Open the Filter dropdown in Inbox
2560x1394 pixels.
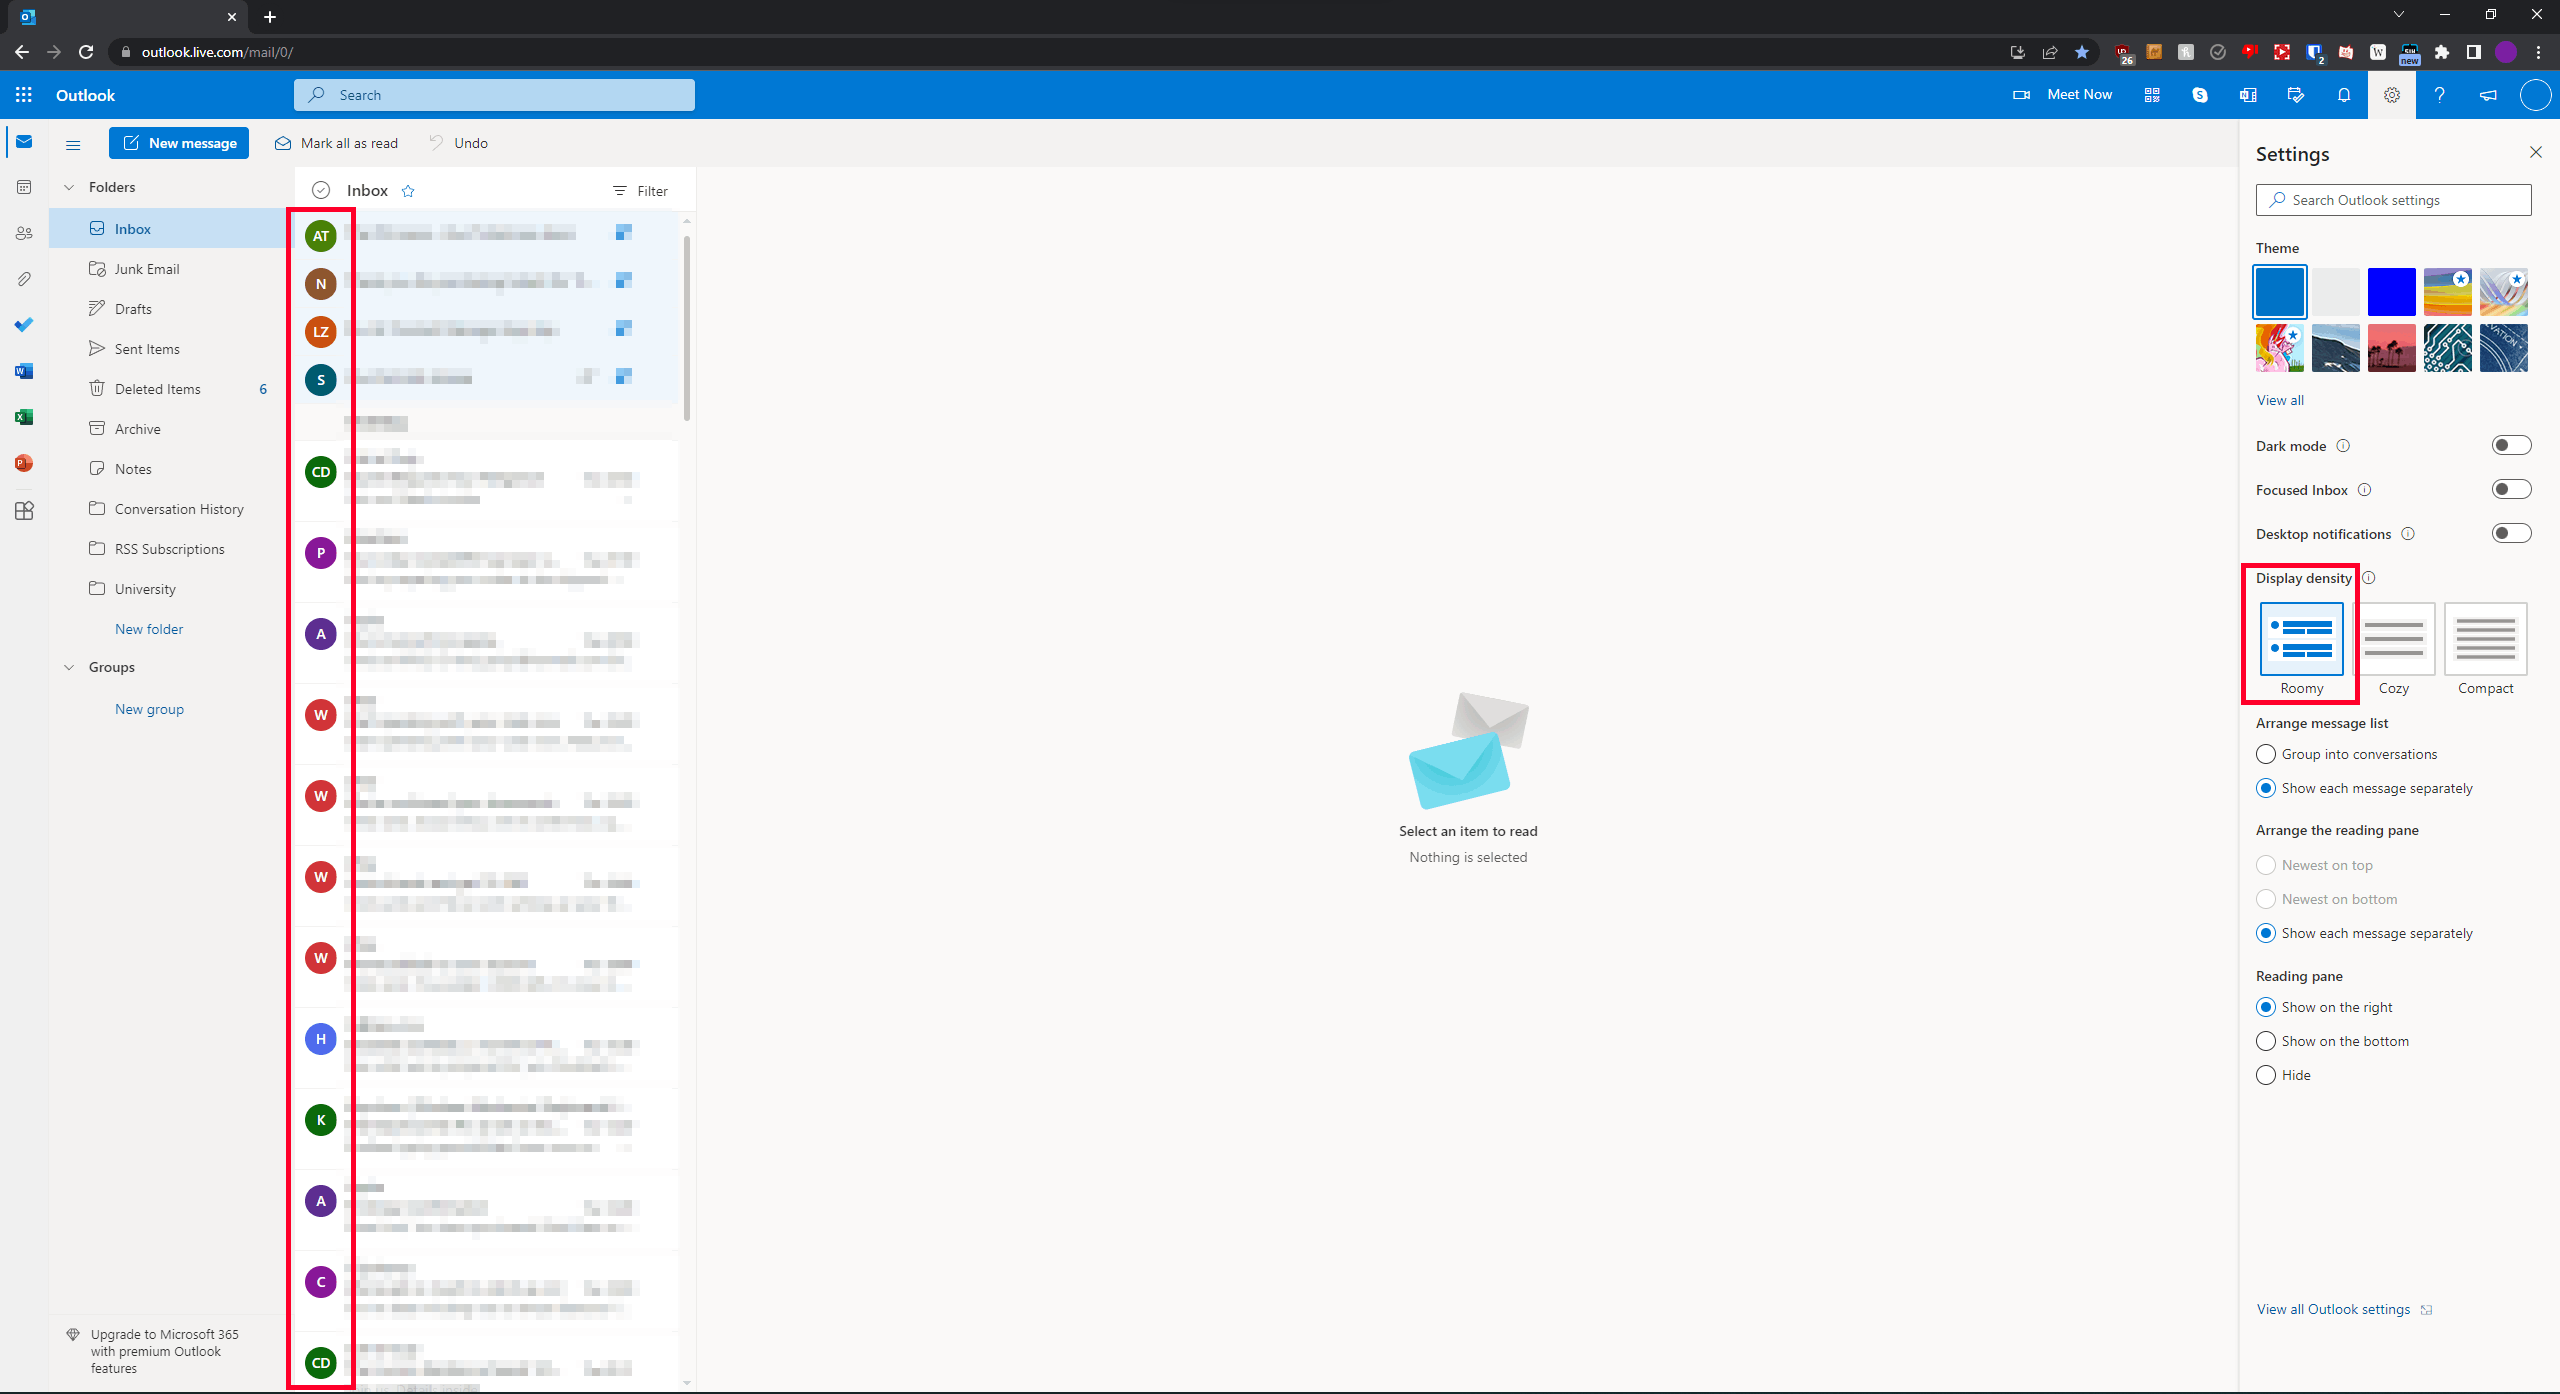pos(640,191)
